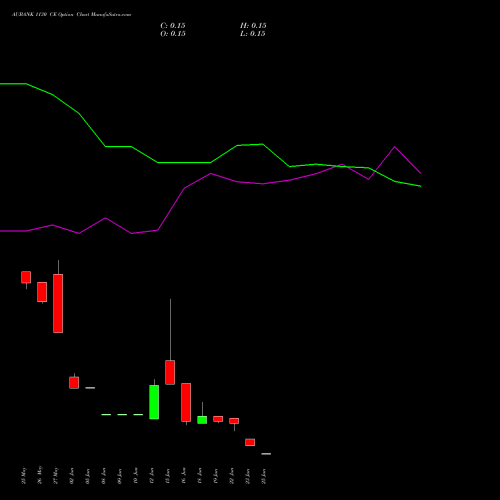Click the red candle with the longest upper wick
This screenshot has height=500, width=500.
pos(170,372)
